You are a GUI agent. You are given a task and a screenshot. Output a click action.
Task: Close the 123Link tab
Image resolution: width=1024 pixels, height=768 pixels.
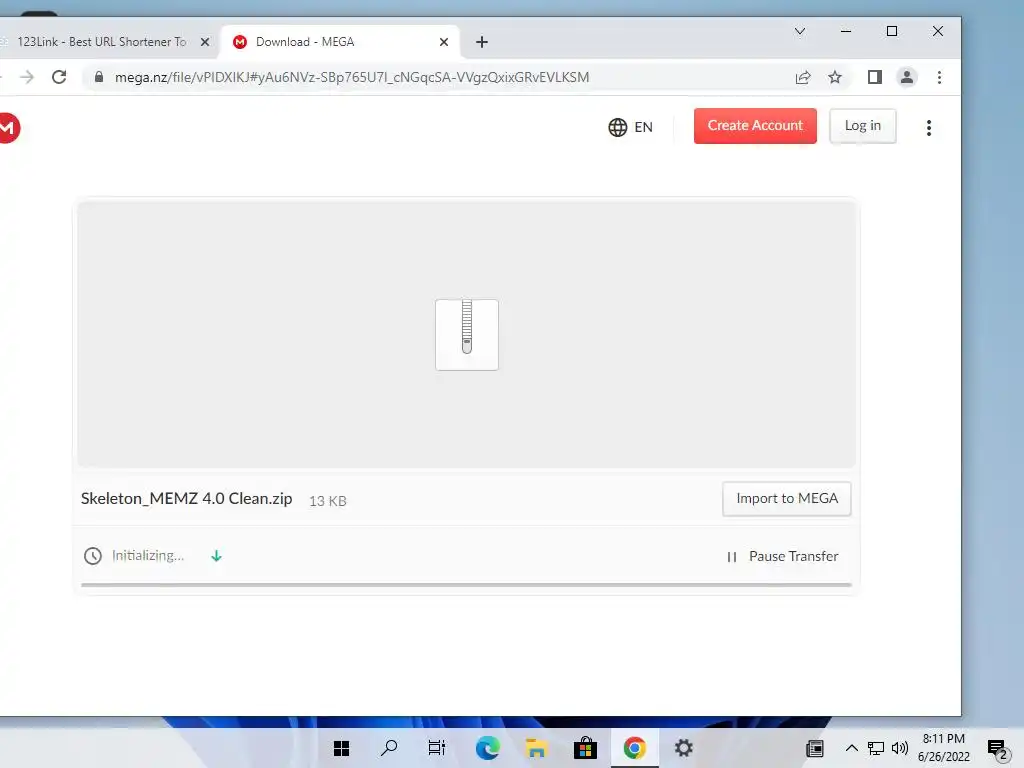click(x=205, y=42)
